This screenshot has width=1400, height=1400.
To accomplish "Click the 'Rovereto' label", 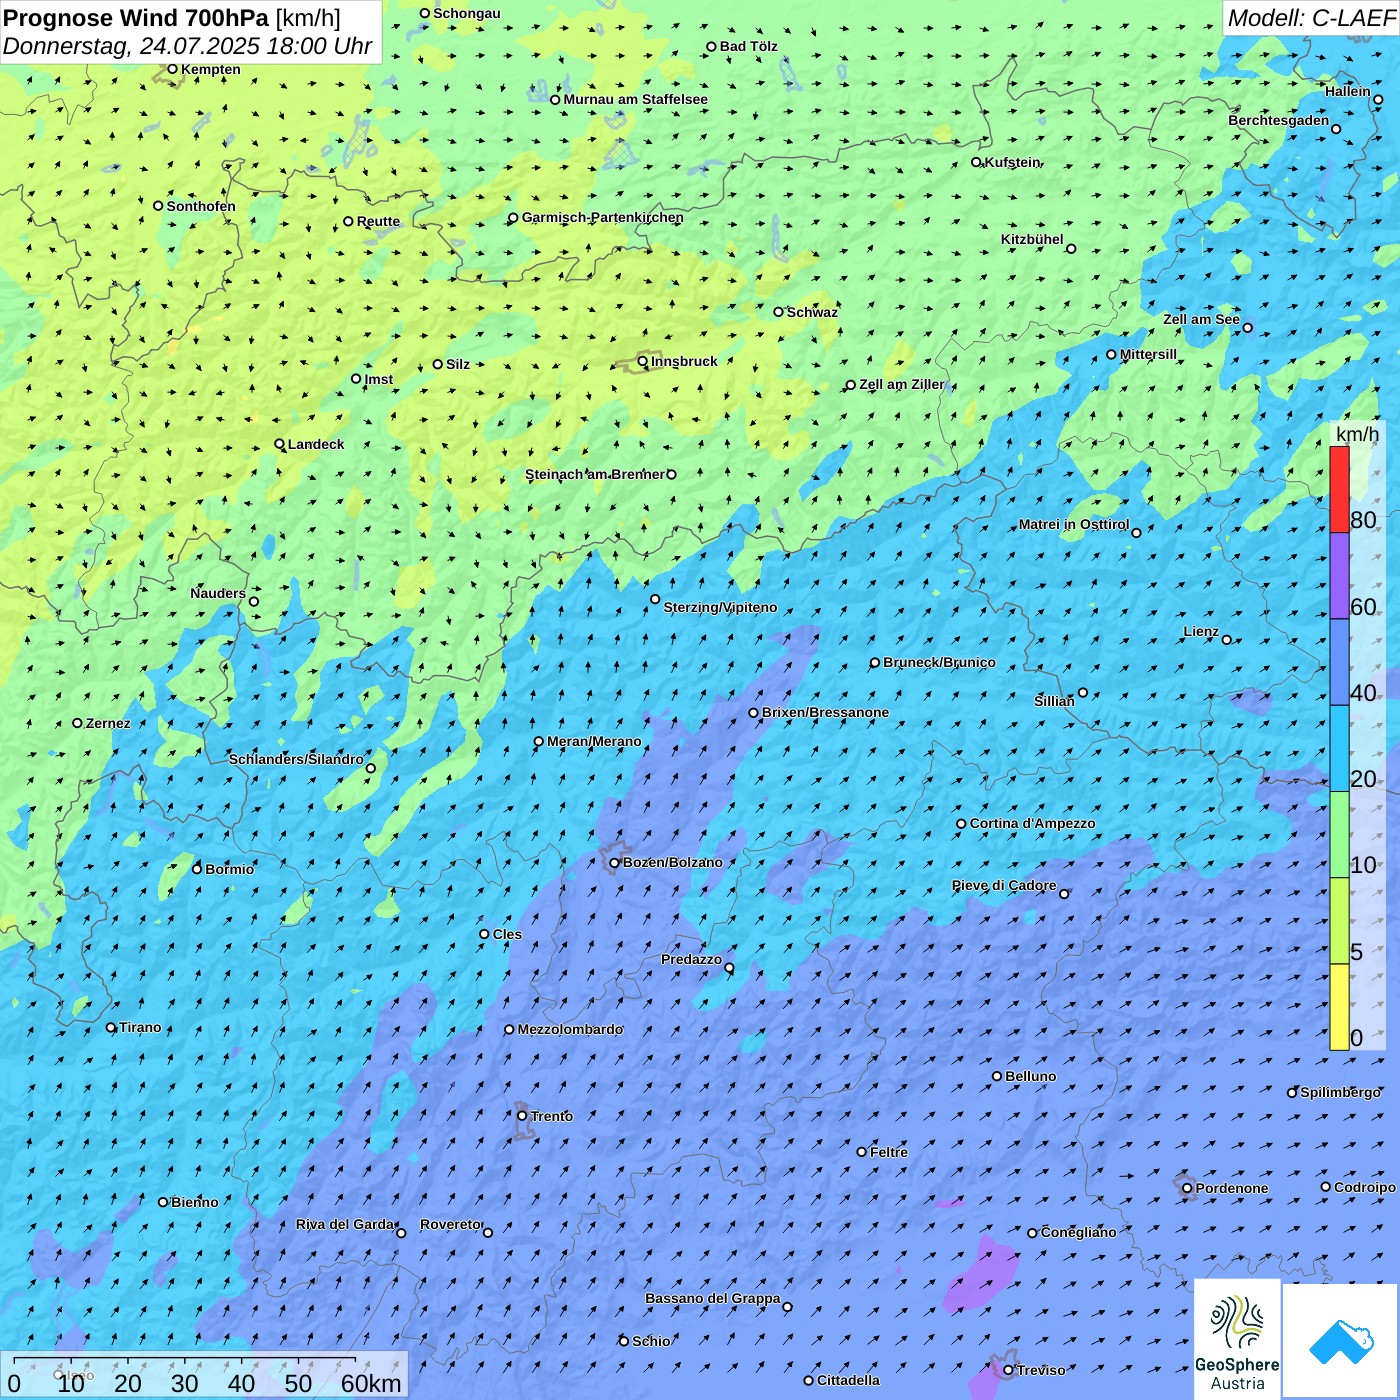I will [450, 1224].
